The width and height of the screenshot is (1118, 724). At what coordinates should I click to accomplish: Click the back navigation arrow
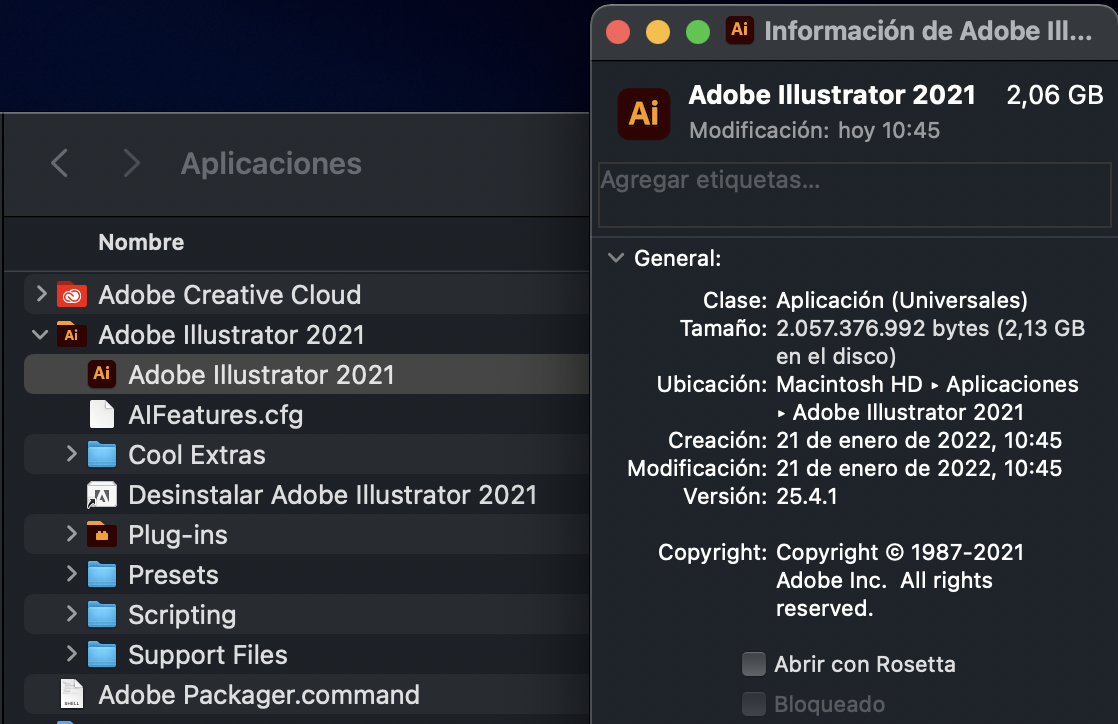(x=59, y=163)
